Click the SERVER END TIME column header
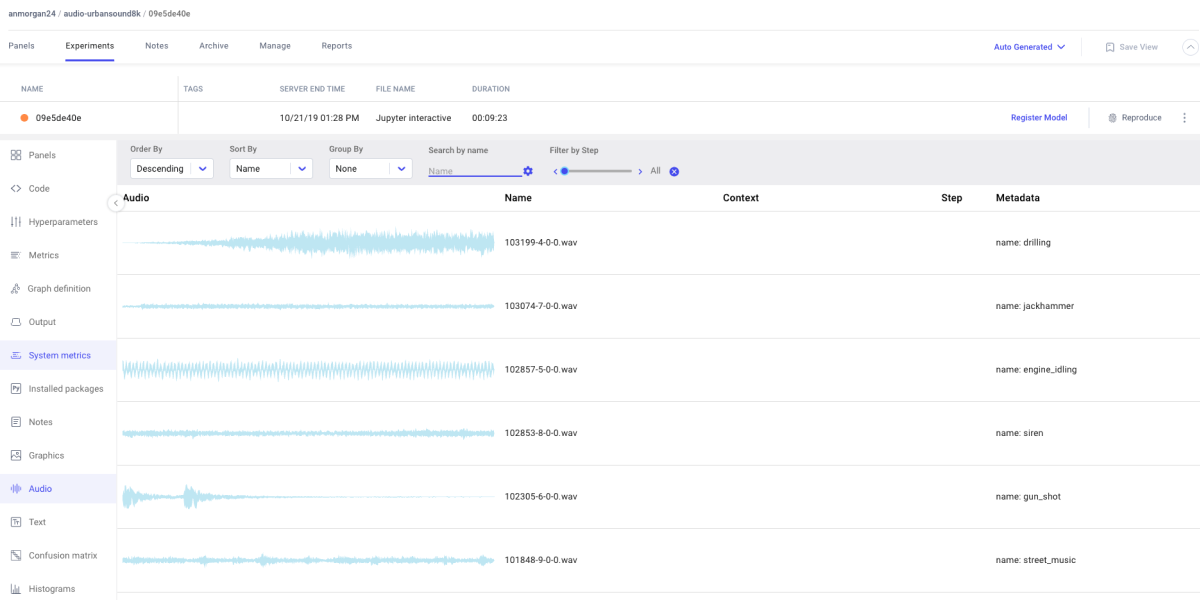Screen dimensions: 1200x600 point(312,89)
